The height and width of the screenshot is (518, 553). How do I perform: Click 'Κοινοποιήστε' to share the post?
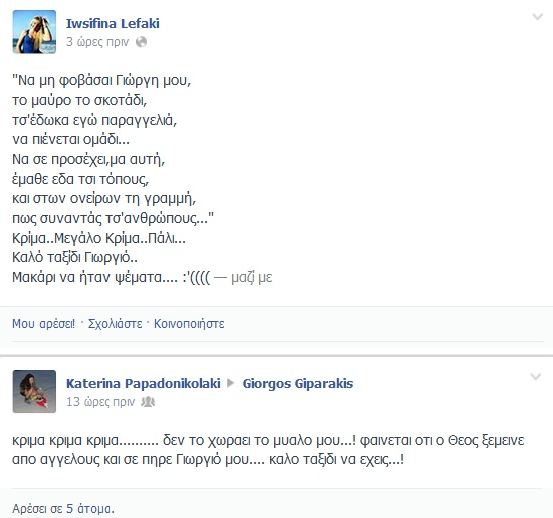[189, 323]
